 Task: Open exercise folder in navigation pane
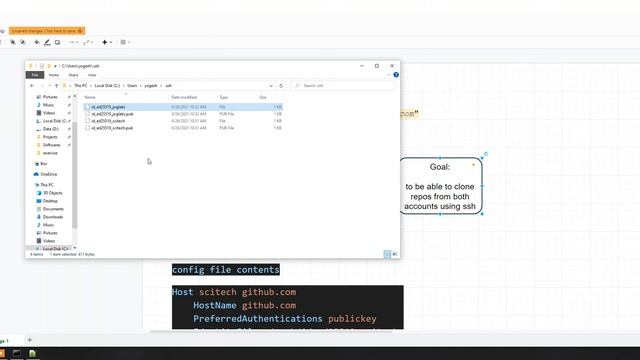(50, 153)
